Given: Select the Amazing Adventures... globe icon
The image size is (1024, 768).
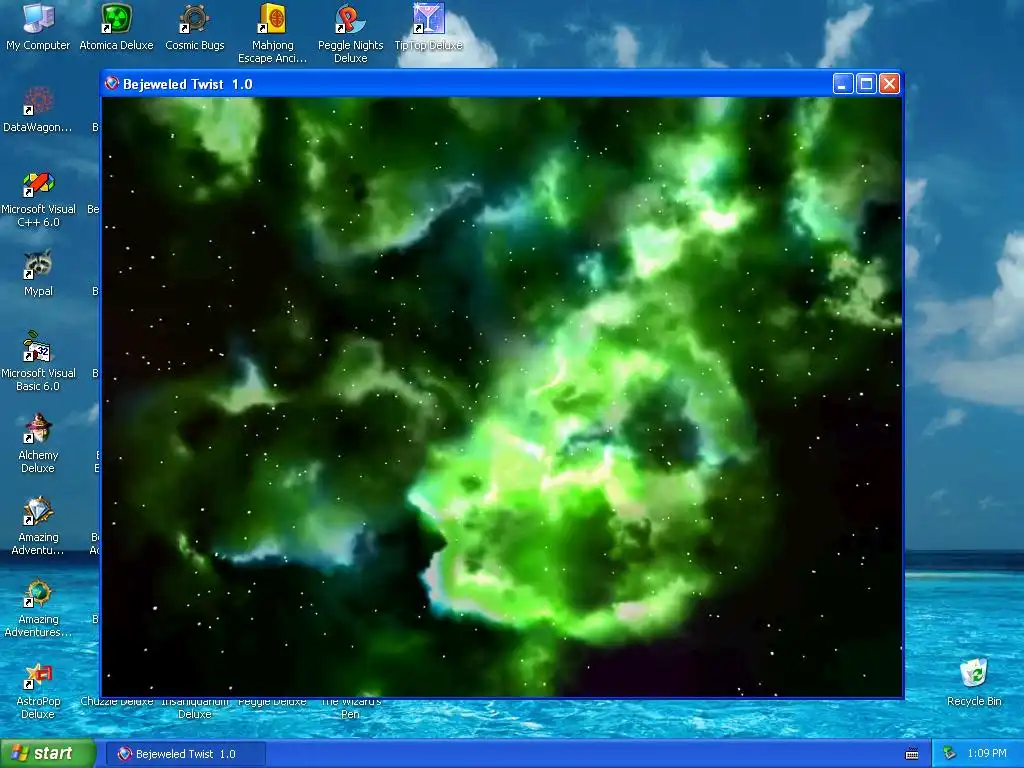Looking at the screenshot, I should [38, 593].
